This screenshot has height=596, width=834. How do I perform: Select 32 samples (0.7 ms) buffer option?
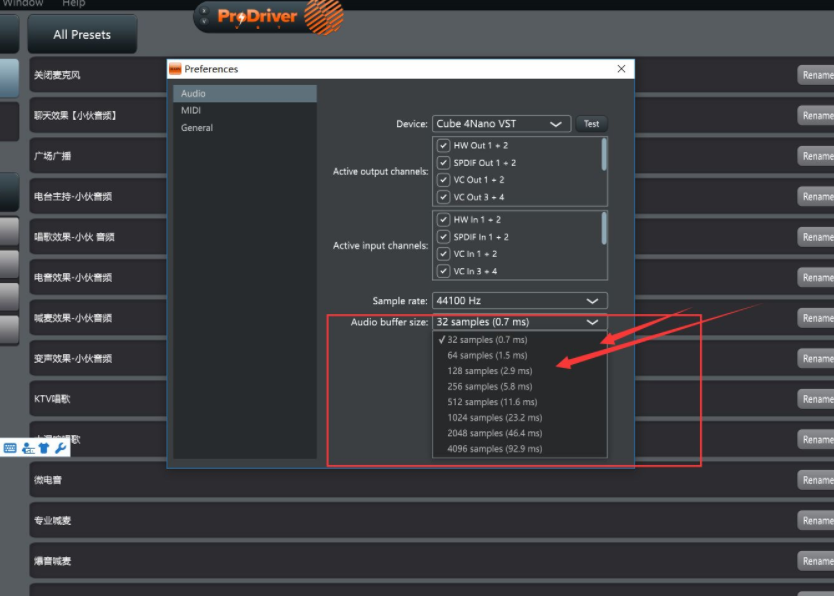[520, 340]
